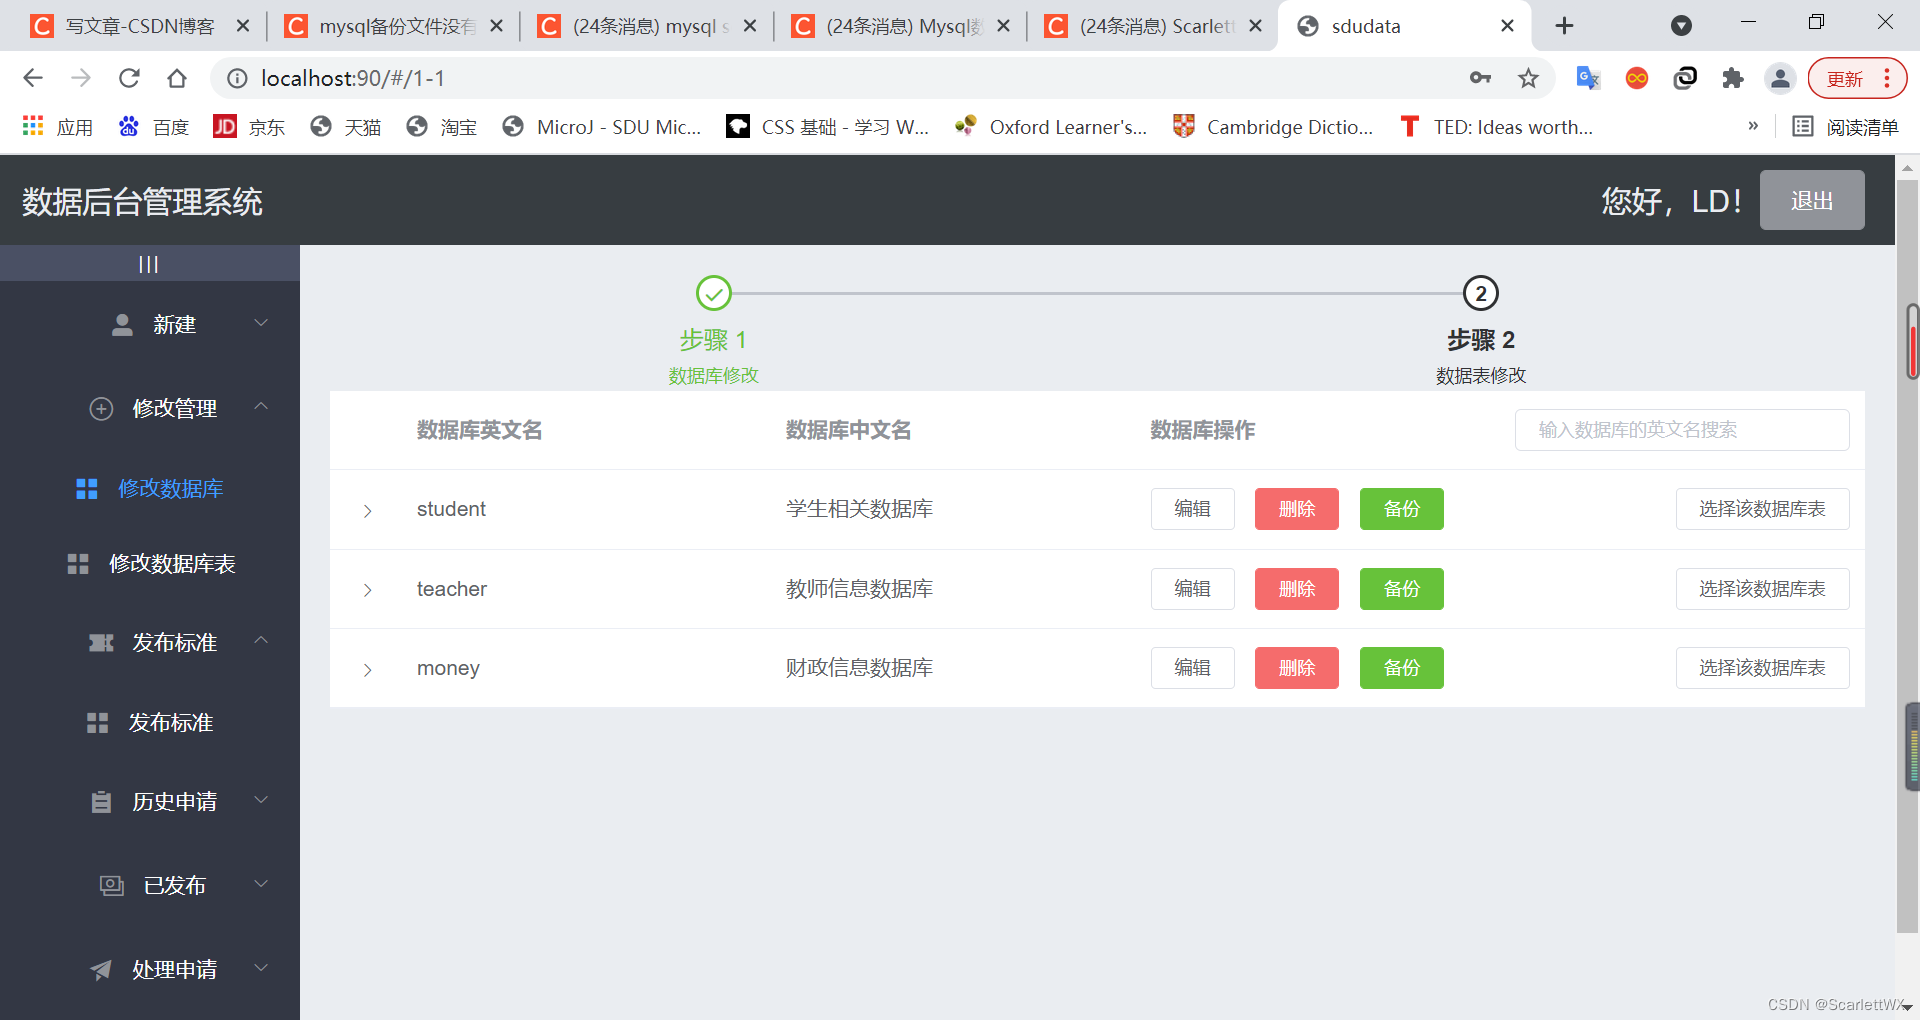Click the 阅读清单 reading list icon

(x=1803, y=126)
